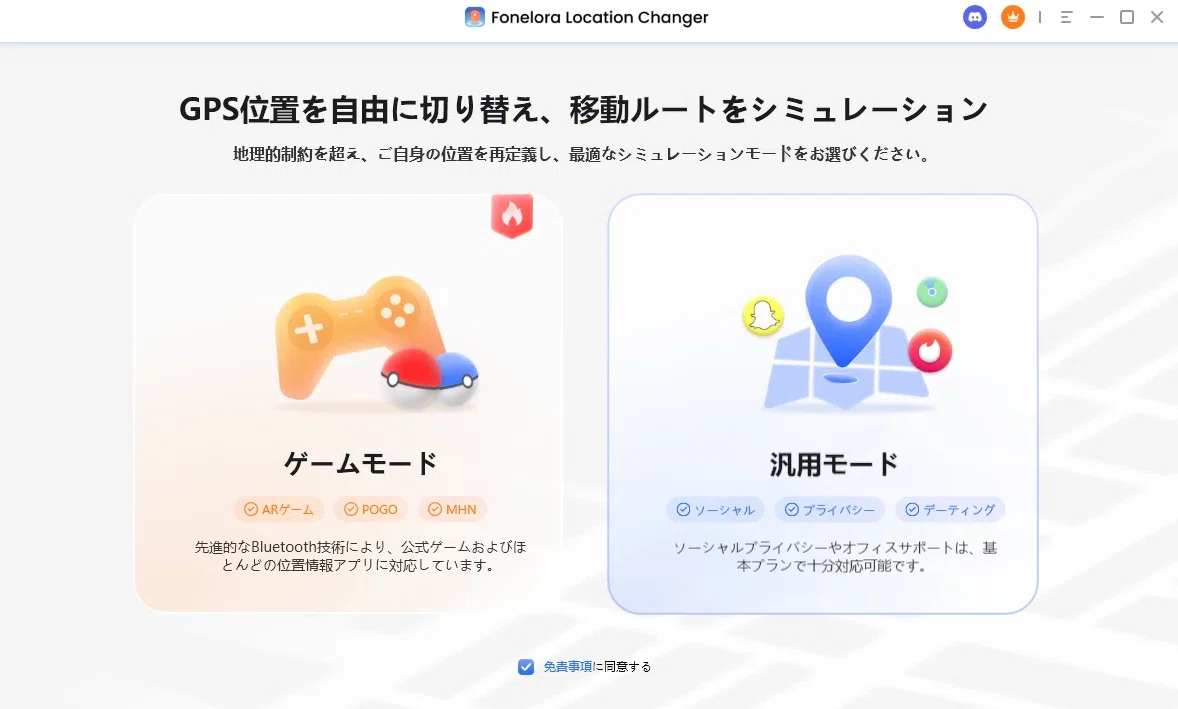Select the ゲームモード card title
The height and width of the screenshot is (709, 1178).
click(361, 463)
